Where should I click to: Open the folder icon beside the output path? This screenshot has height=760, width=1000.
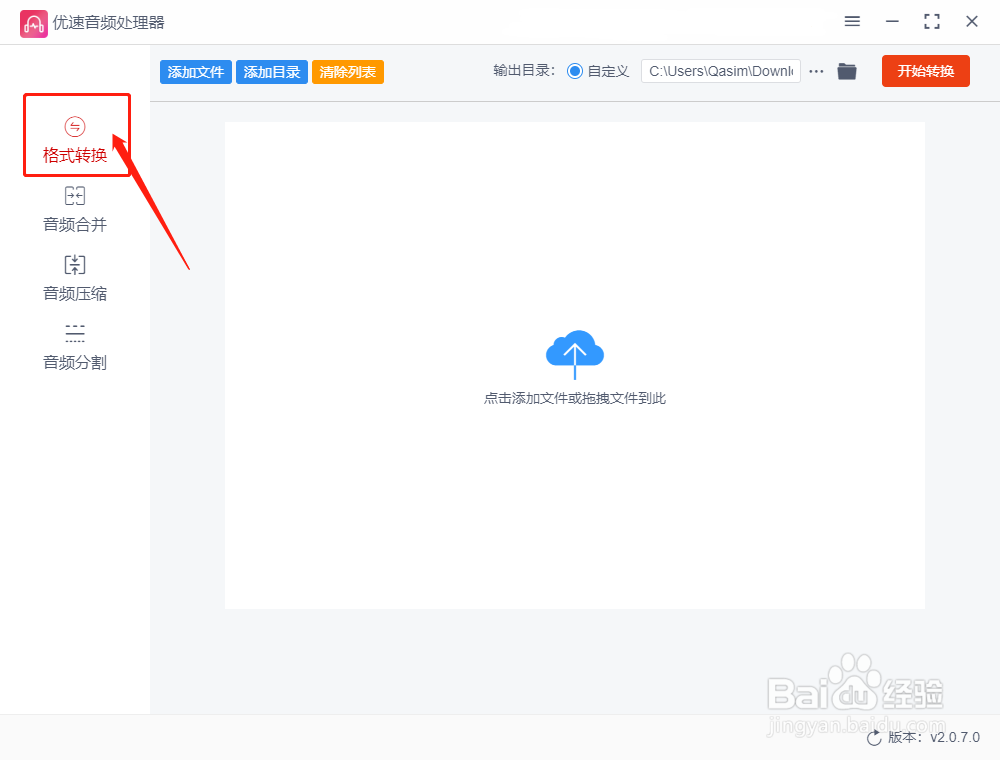pyautogui.click(x=846, y=71)
